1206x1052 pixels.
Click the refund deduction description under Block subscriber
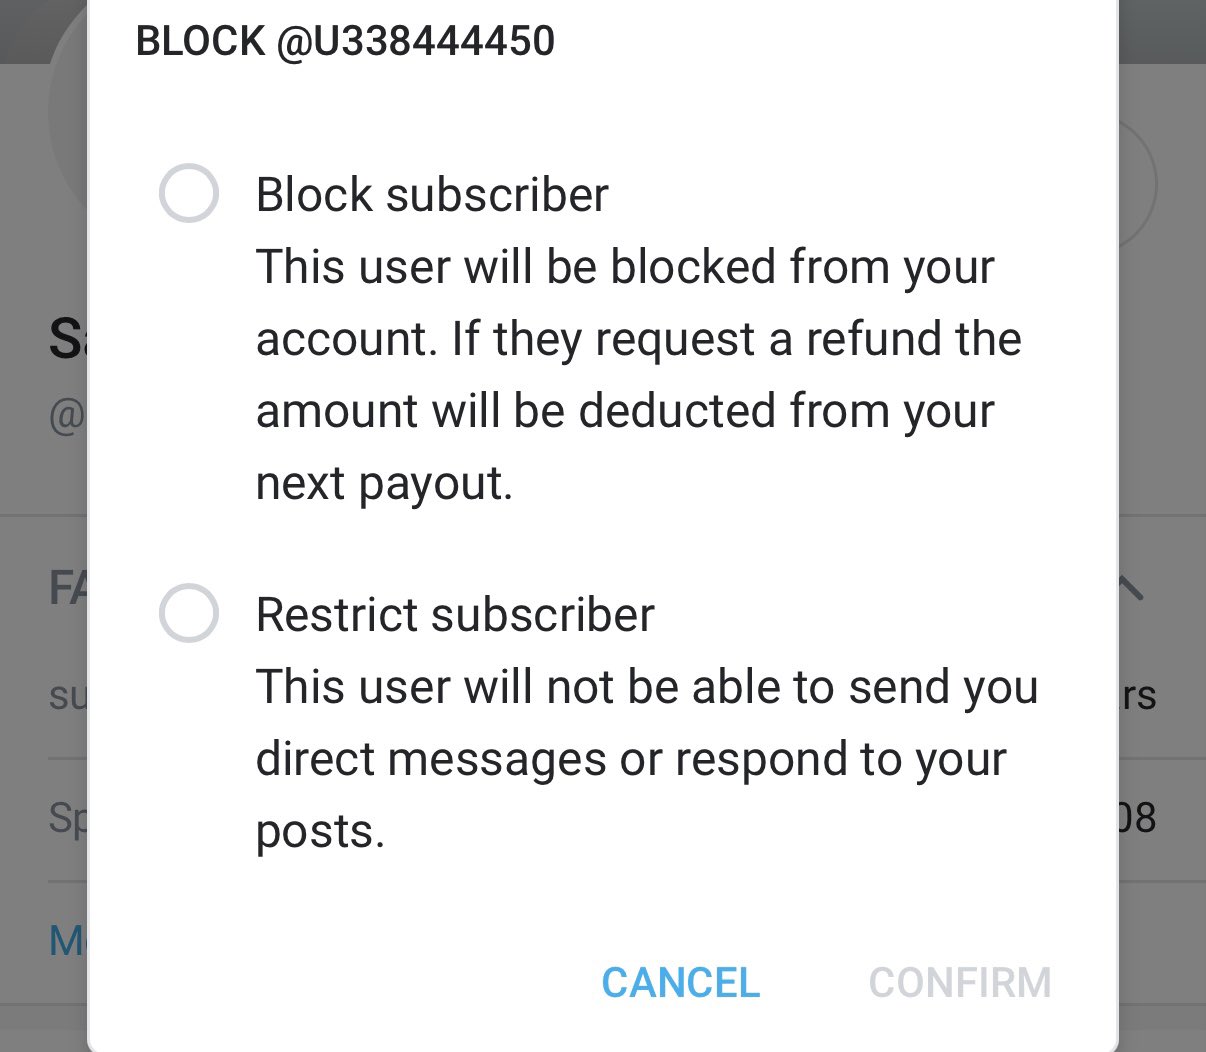click(x=639, y=375)
